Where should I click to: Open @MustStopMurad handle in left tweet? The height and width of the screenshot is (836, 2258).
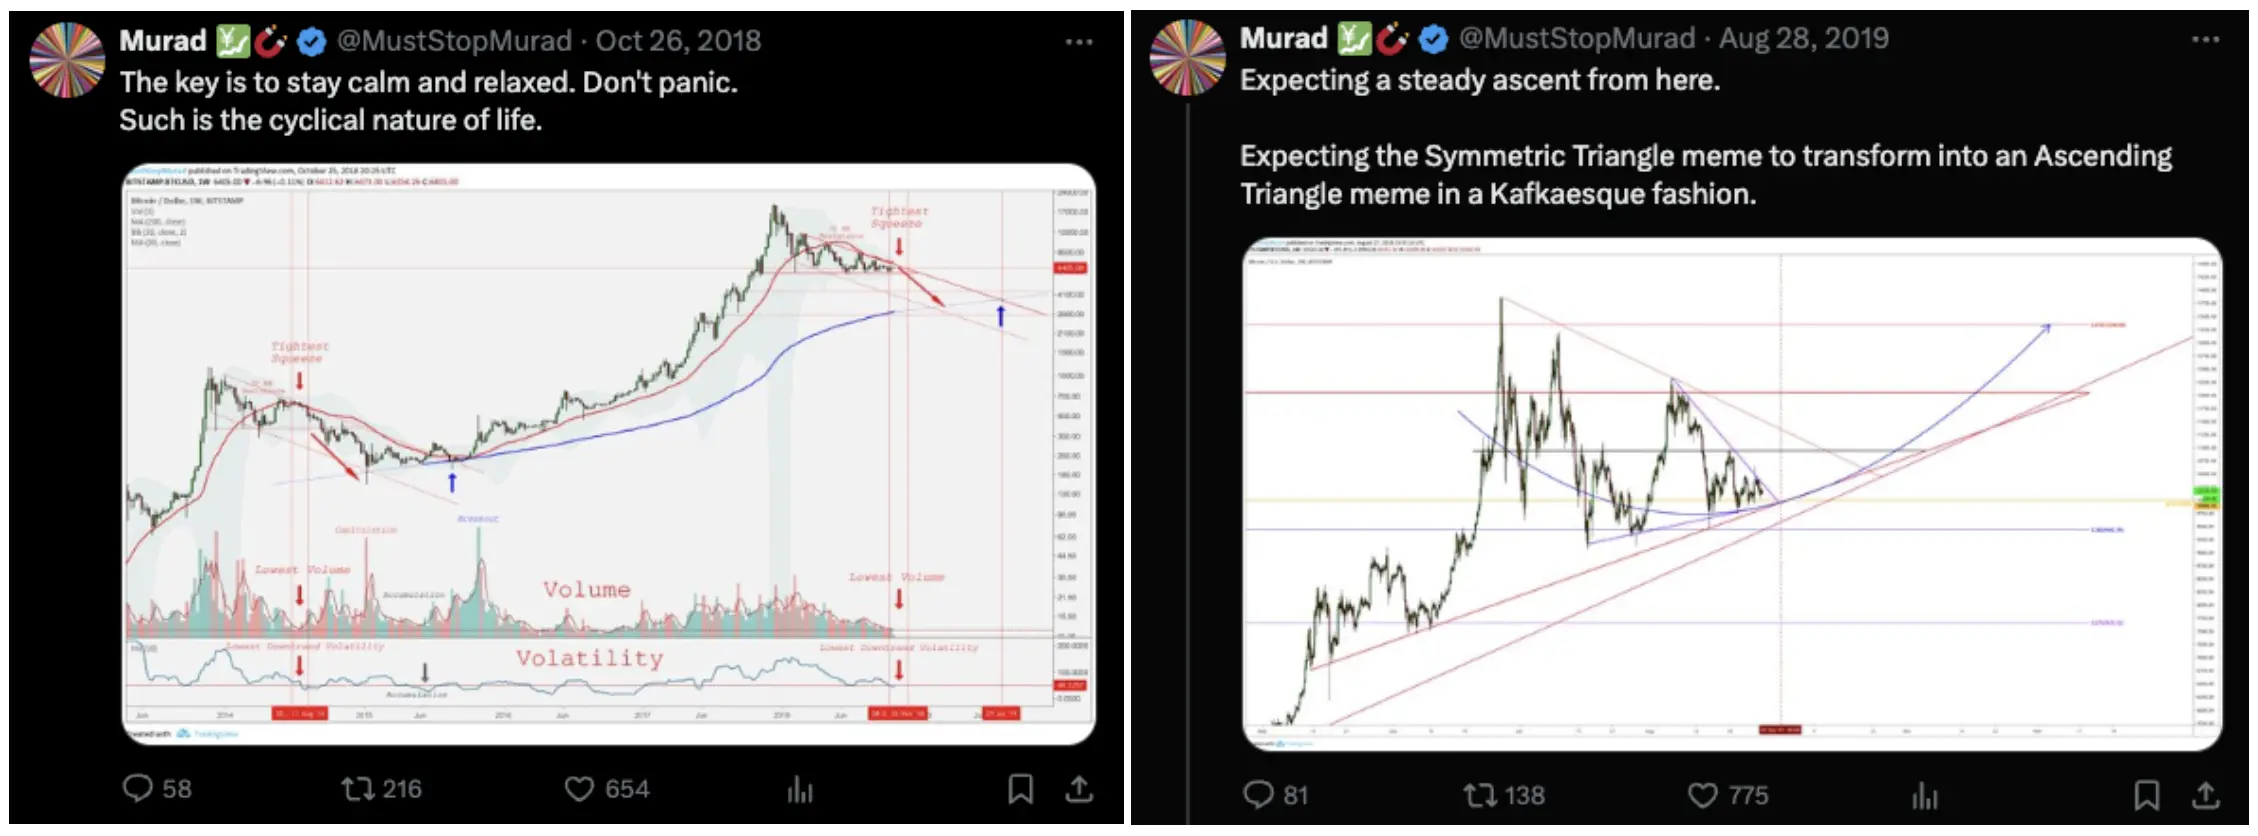tap(454, 41)
